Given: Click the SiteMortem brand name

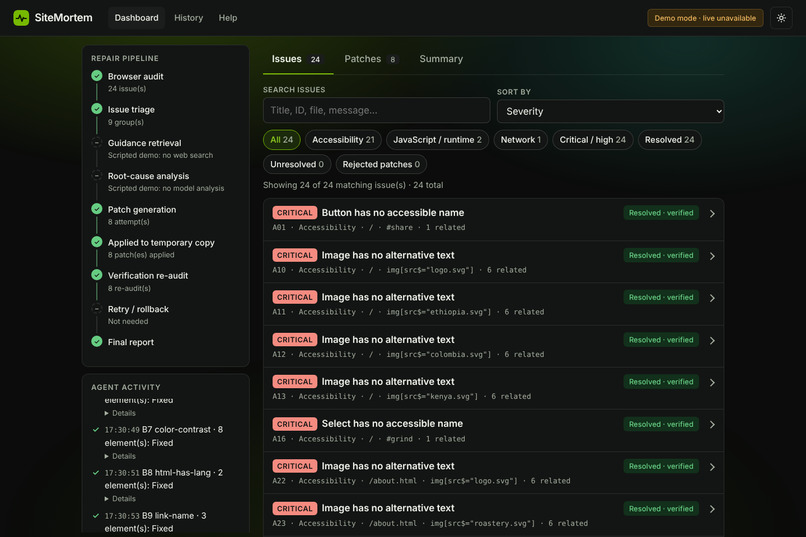Looking at the screenshot, I should click(x=63, y=18).
